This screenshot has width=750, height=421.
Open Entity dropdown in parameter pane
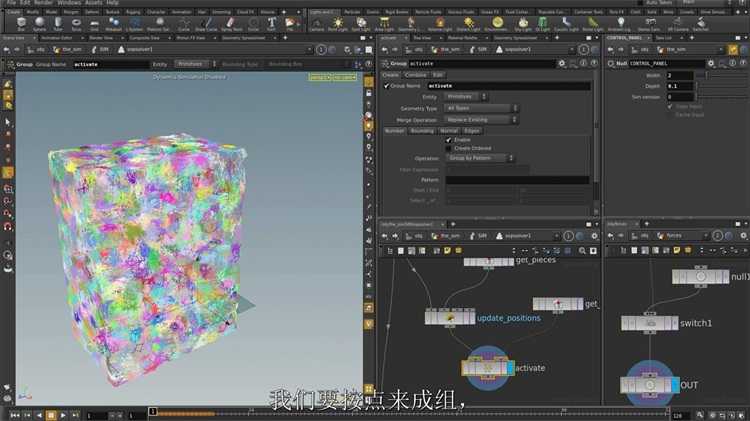pos(466,97)
